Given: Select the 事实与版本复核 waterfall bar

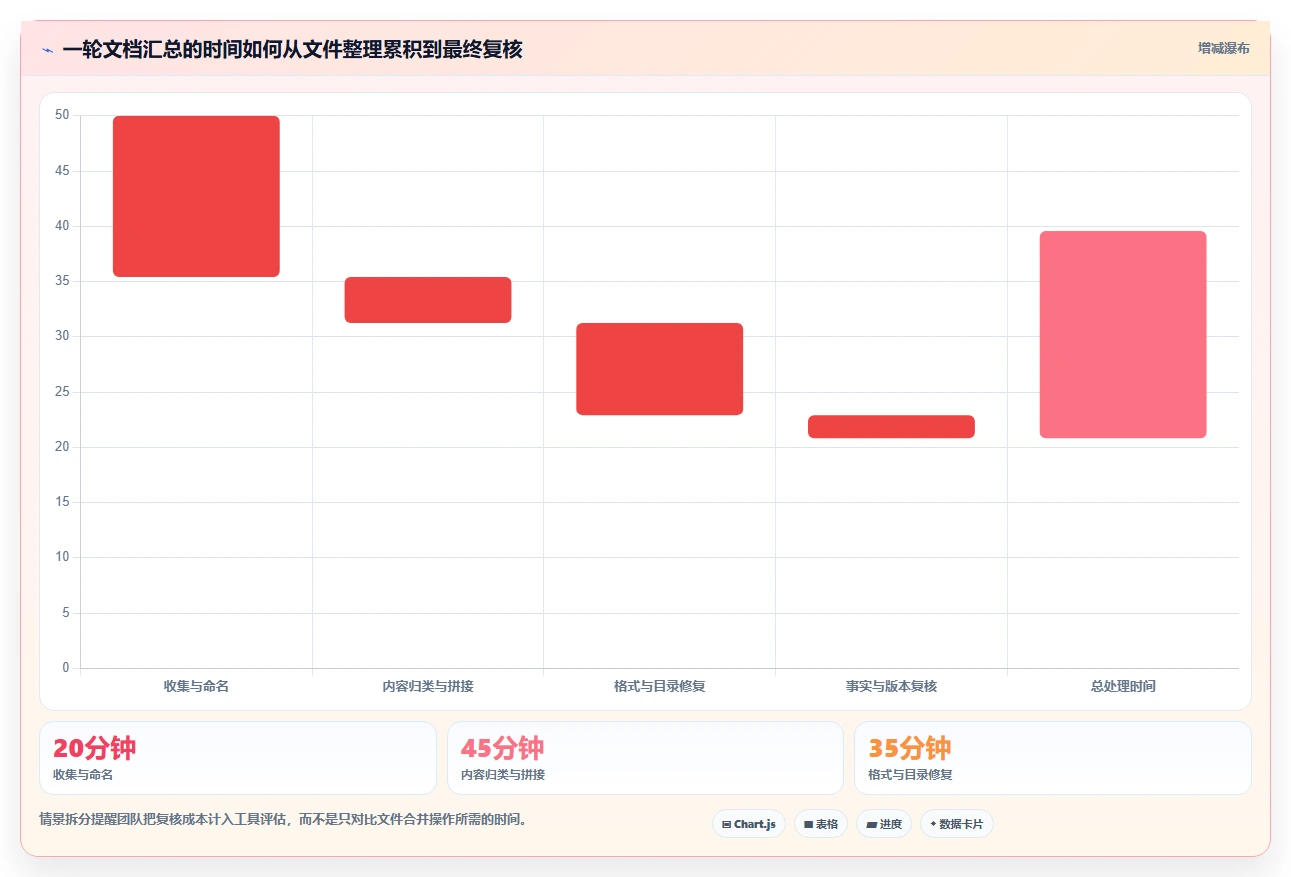Looking at the screenshot, I should 891,427.
